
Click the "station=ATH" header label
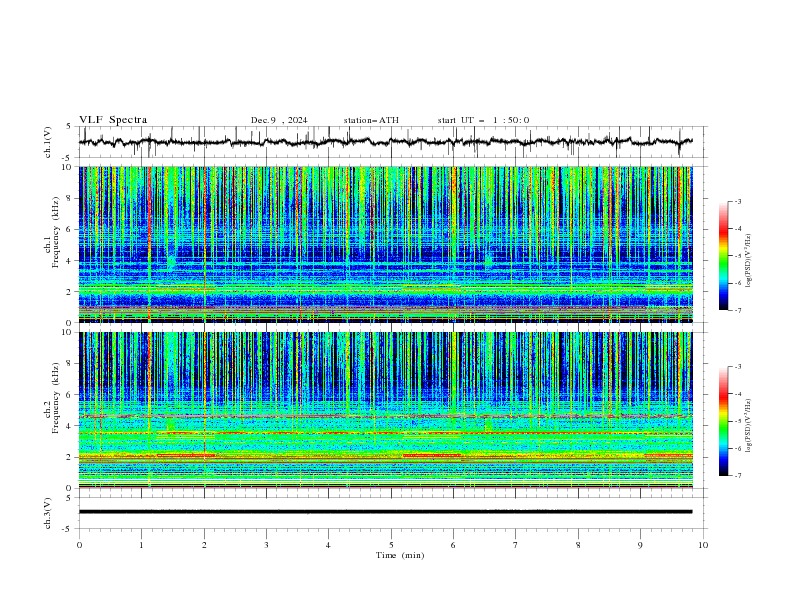pos(371,120)
